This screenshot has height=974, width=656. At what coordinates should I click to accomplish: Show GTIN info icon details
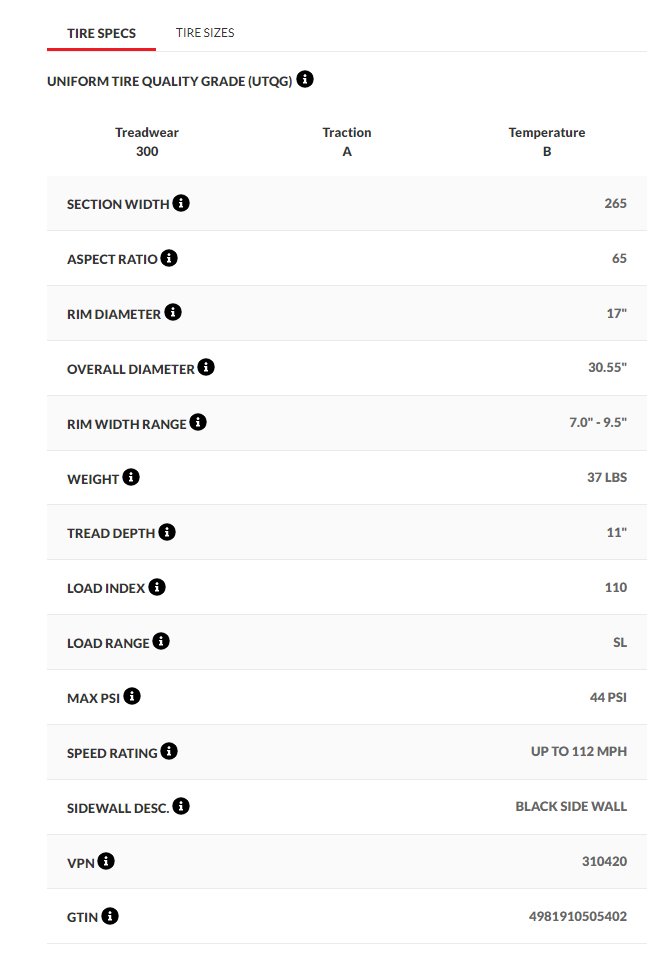[x=110, y=916]
